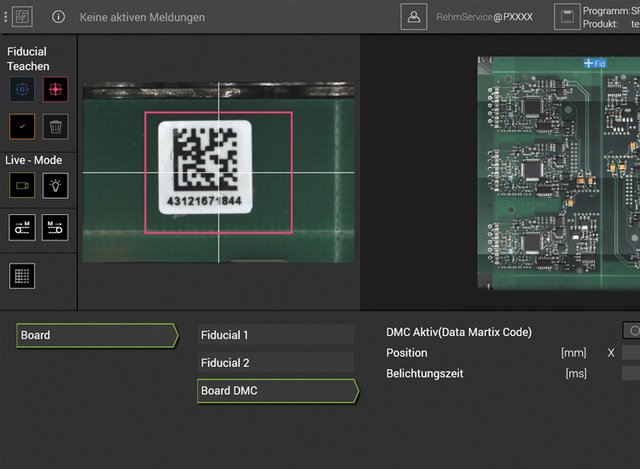Select Fiducial 1 entry
This screenshot has width=640, height=469.
[276, 335]
